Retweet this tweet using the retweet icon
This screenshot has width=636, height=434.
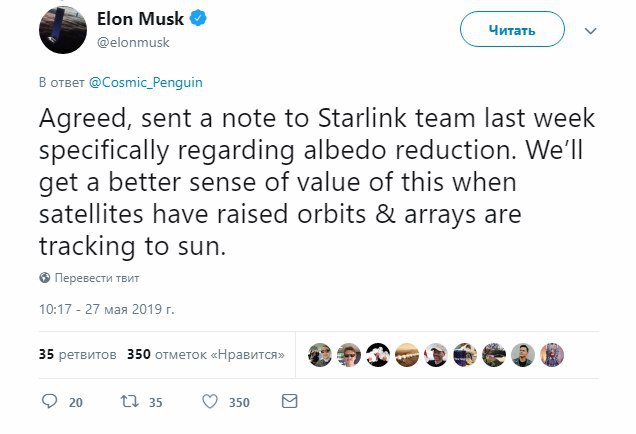[x=126, y=402]
